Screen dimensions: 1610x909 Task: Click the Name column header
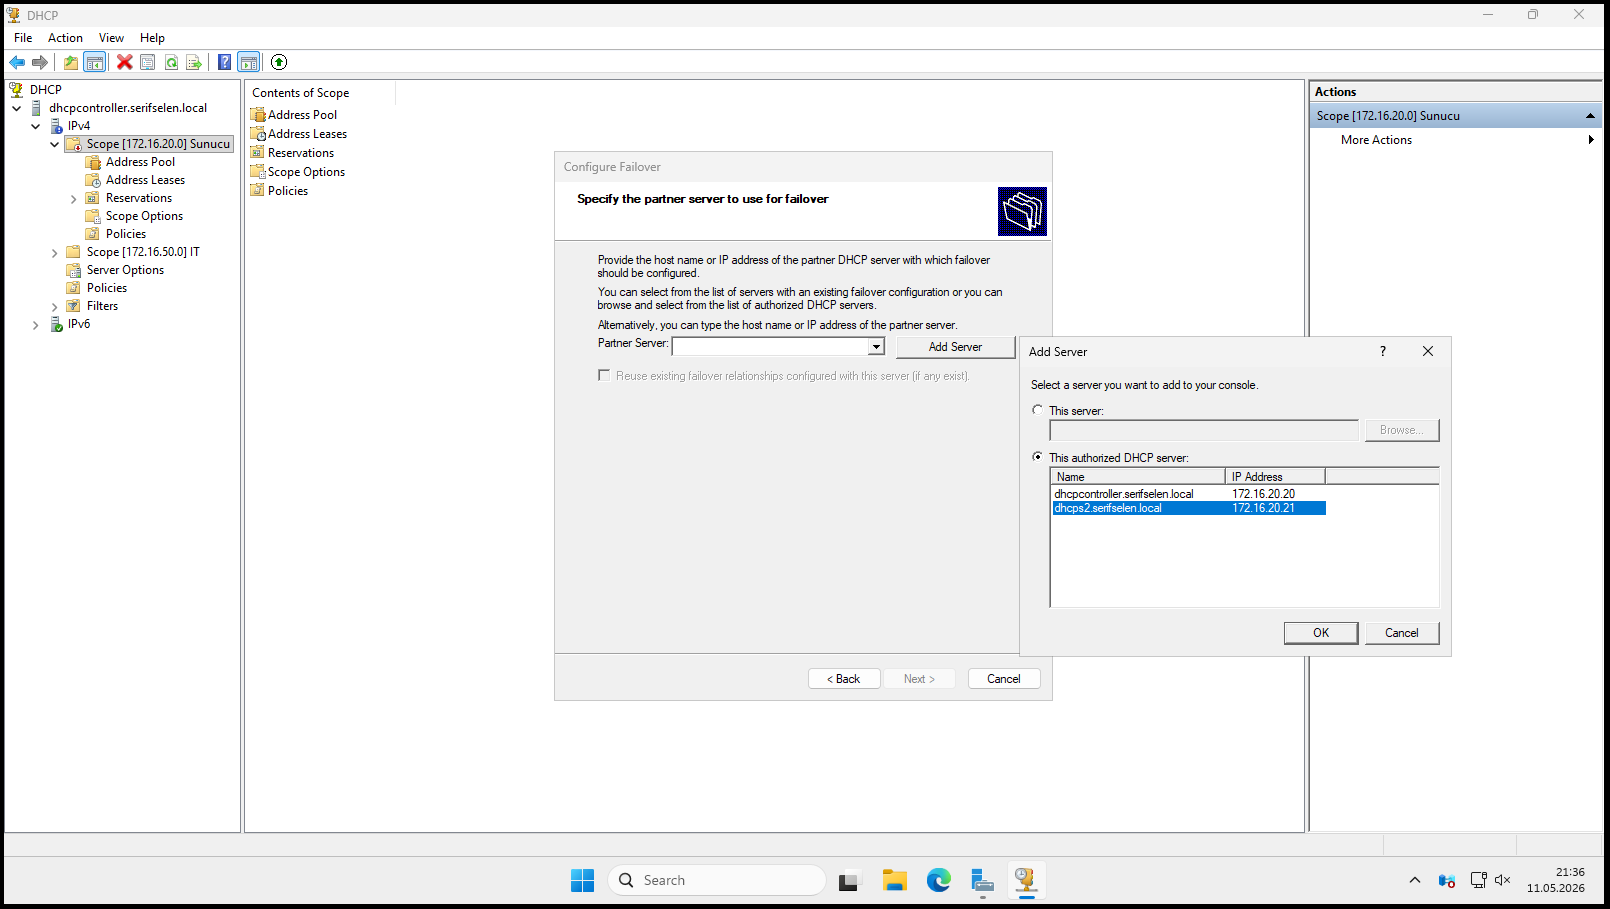(1138, 477)
